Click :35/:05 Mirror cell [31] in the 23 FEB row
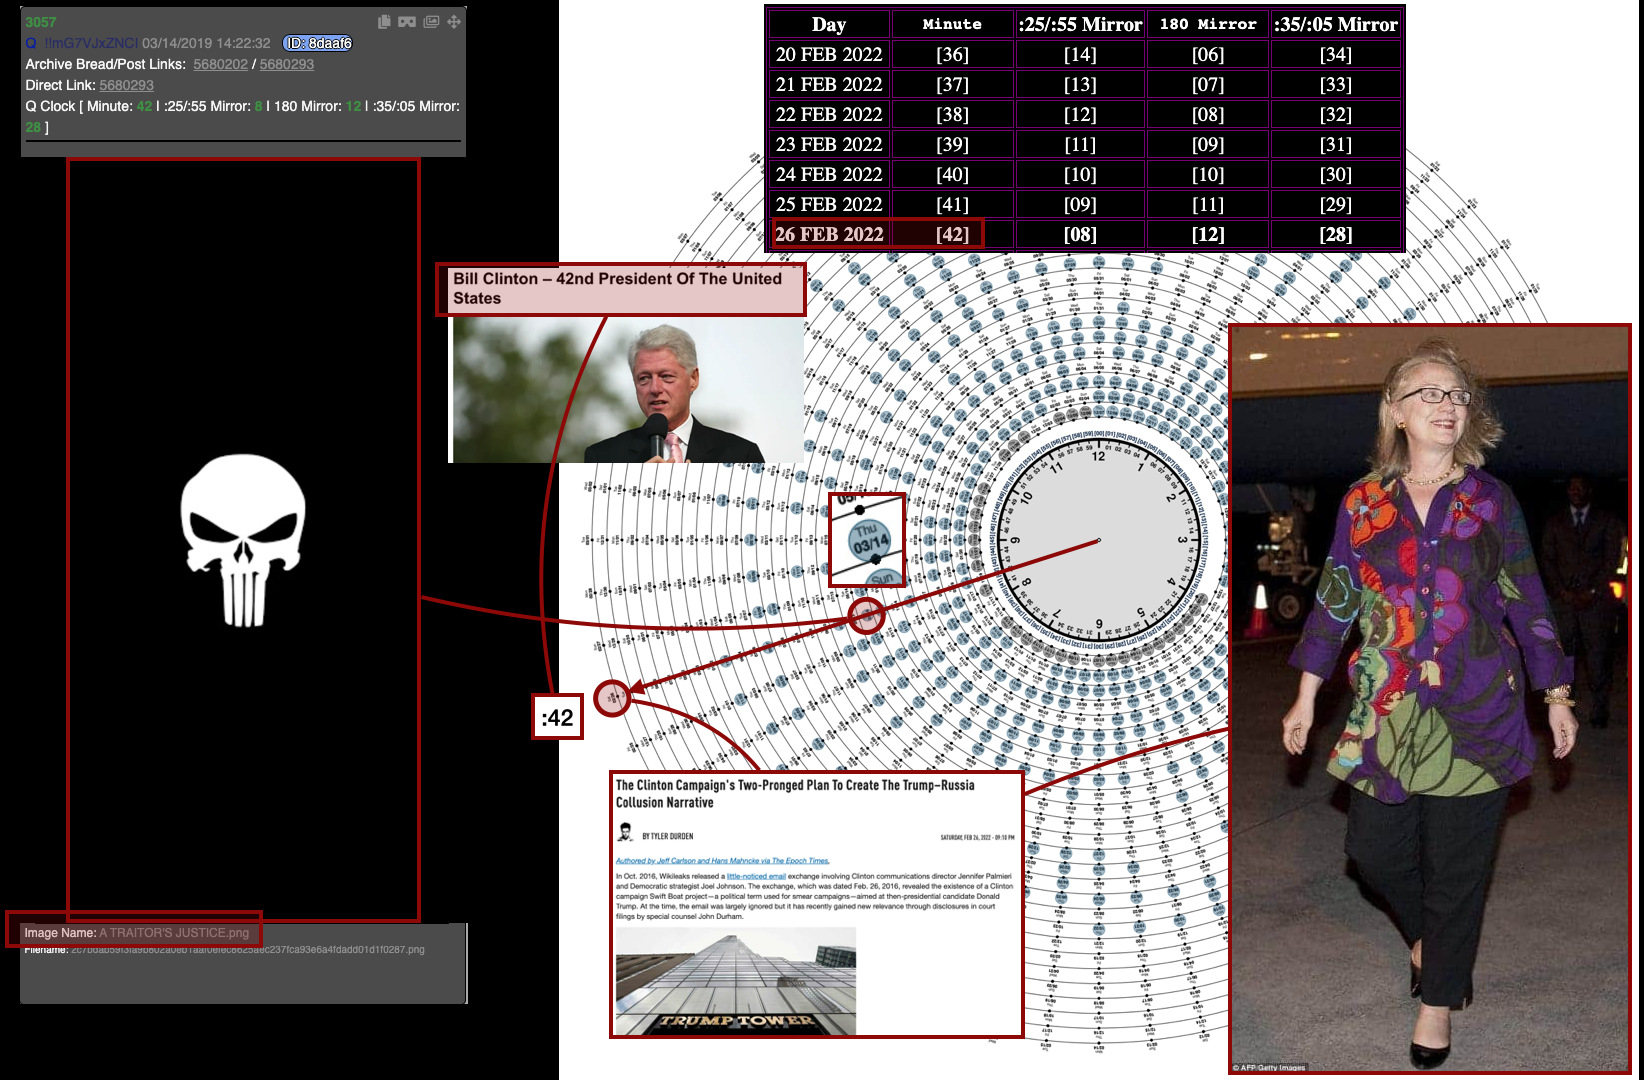Image resolution: width=1644 pixels, height=1080 pixels. point(1336,144)
